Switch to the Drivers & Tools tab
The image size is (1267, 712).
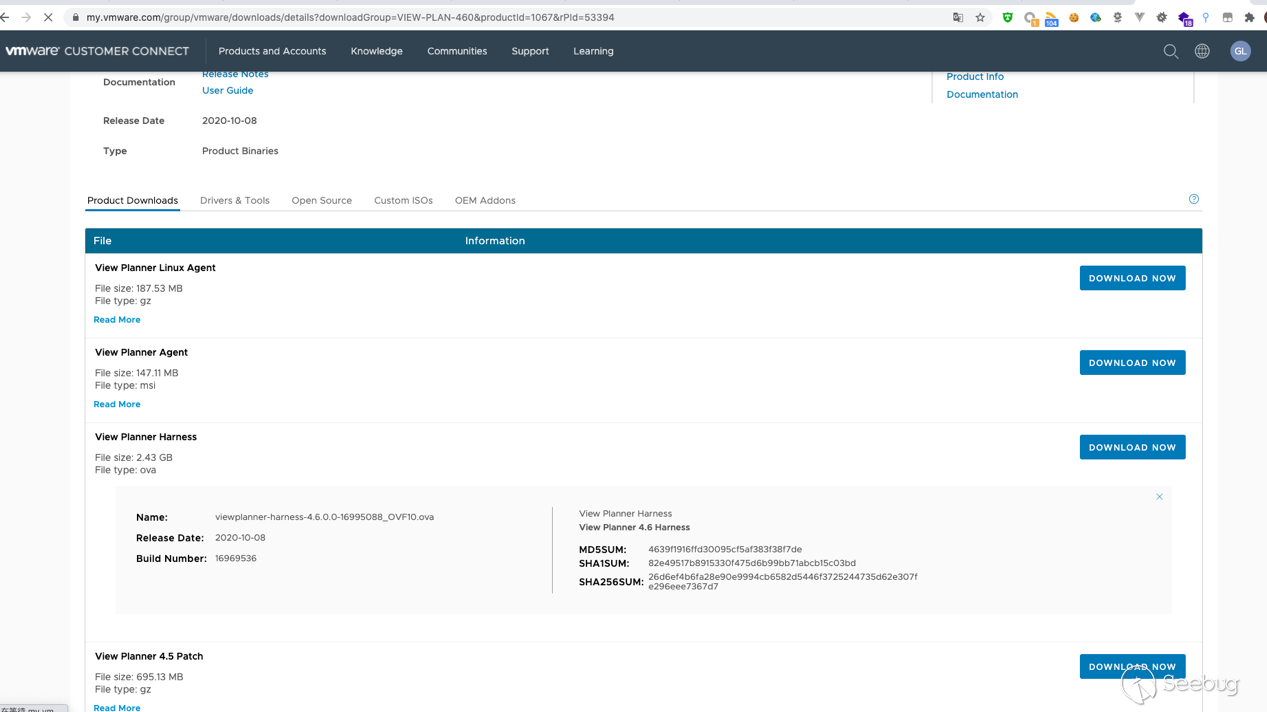point(234,200)
